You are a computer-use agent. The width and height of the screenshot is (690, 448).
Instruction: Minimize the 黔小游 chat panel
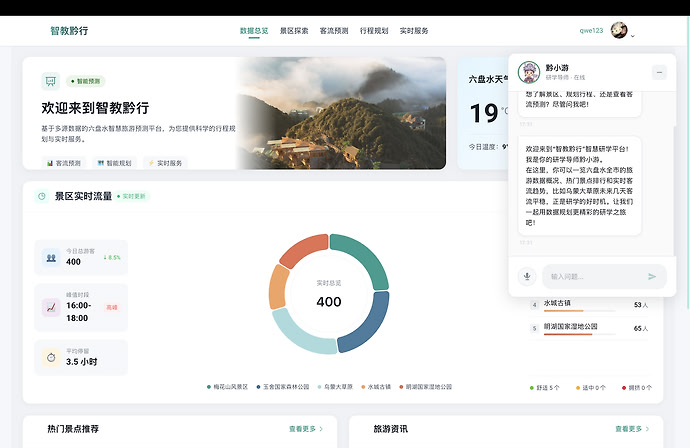tap(659, 72)
